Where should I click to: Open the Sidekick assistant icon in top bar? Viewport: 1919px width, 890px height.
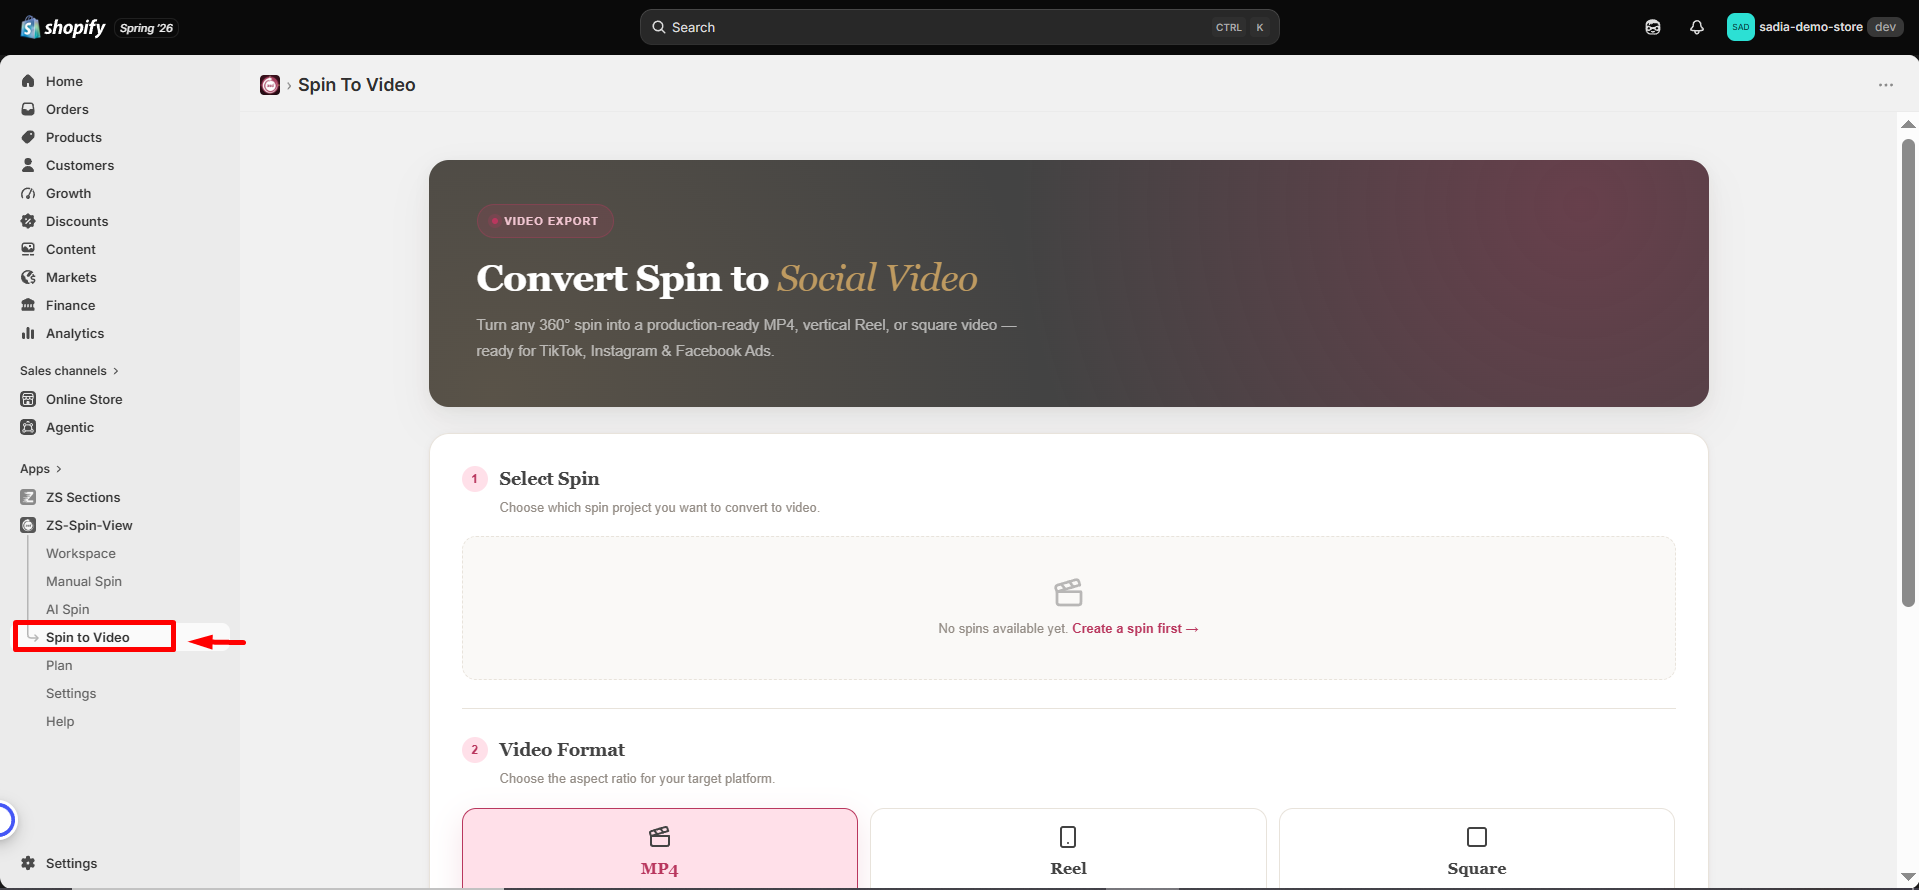[x=1653, y=27]
